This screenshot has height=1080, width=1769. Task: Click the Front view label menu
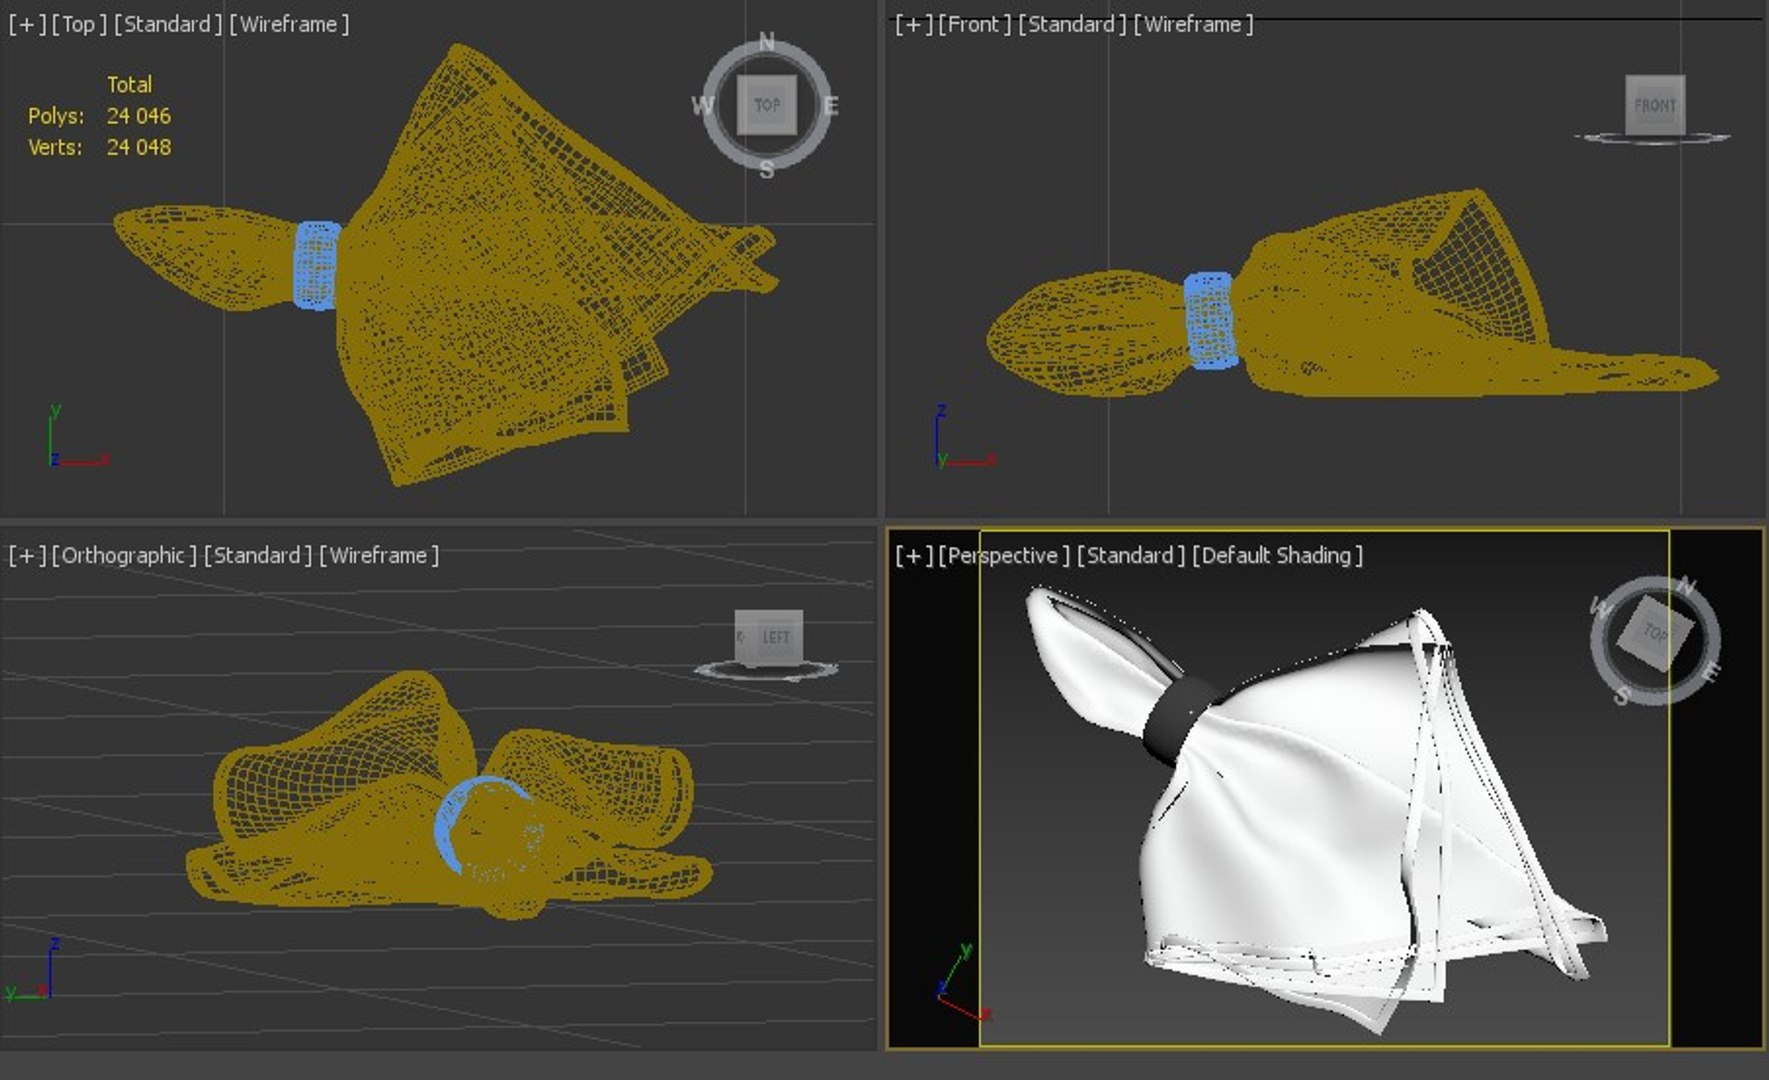coord(974,24)
